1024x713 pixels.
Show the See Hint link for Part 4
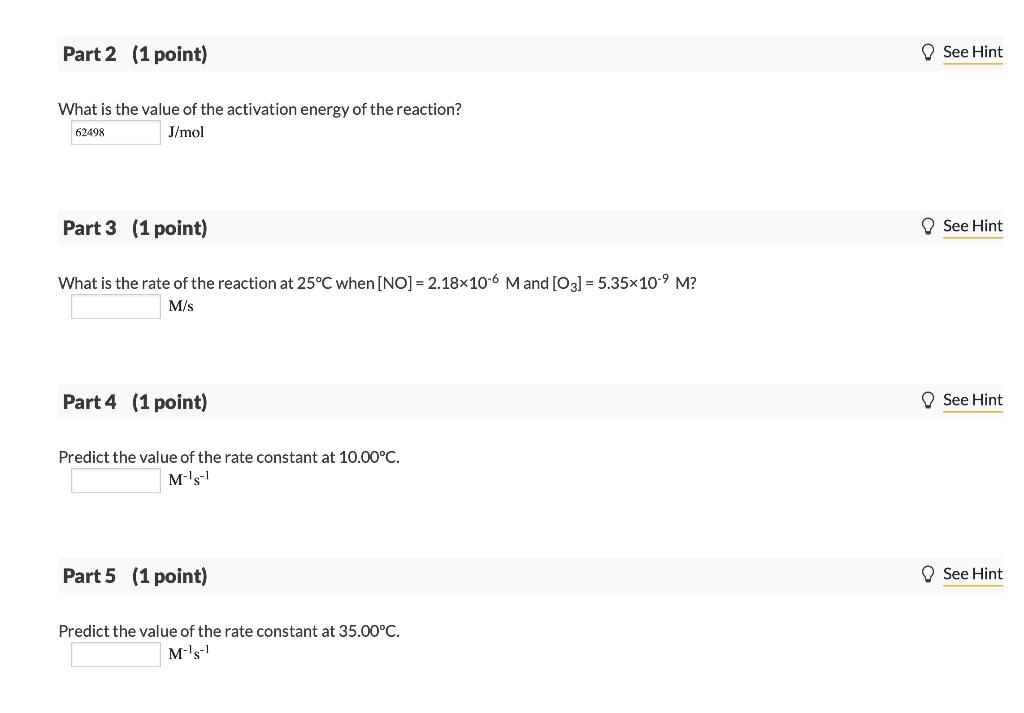972,400
